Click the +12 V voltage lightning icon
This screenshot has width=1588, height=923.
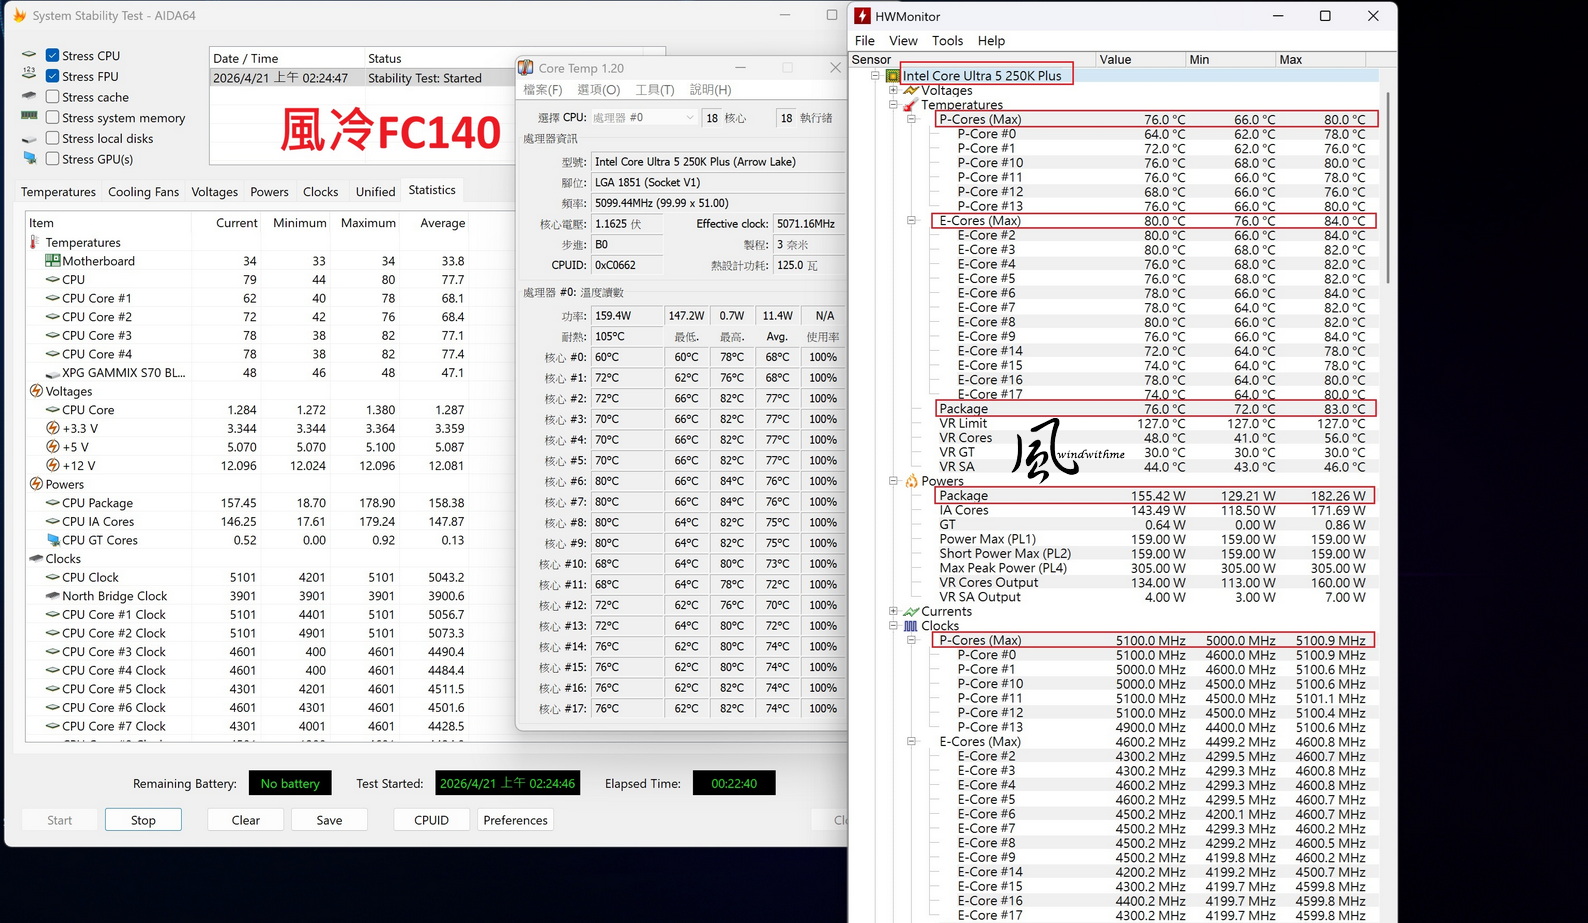(52, 466)
